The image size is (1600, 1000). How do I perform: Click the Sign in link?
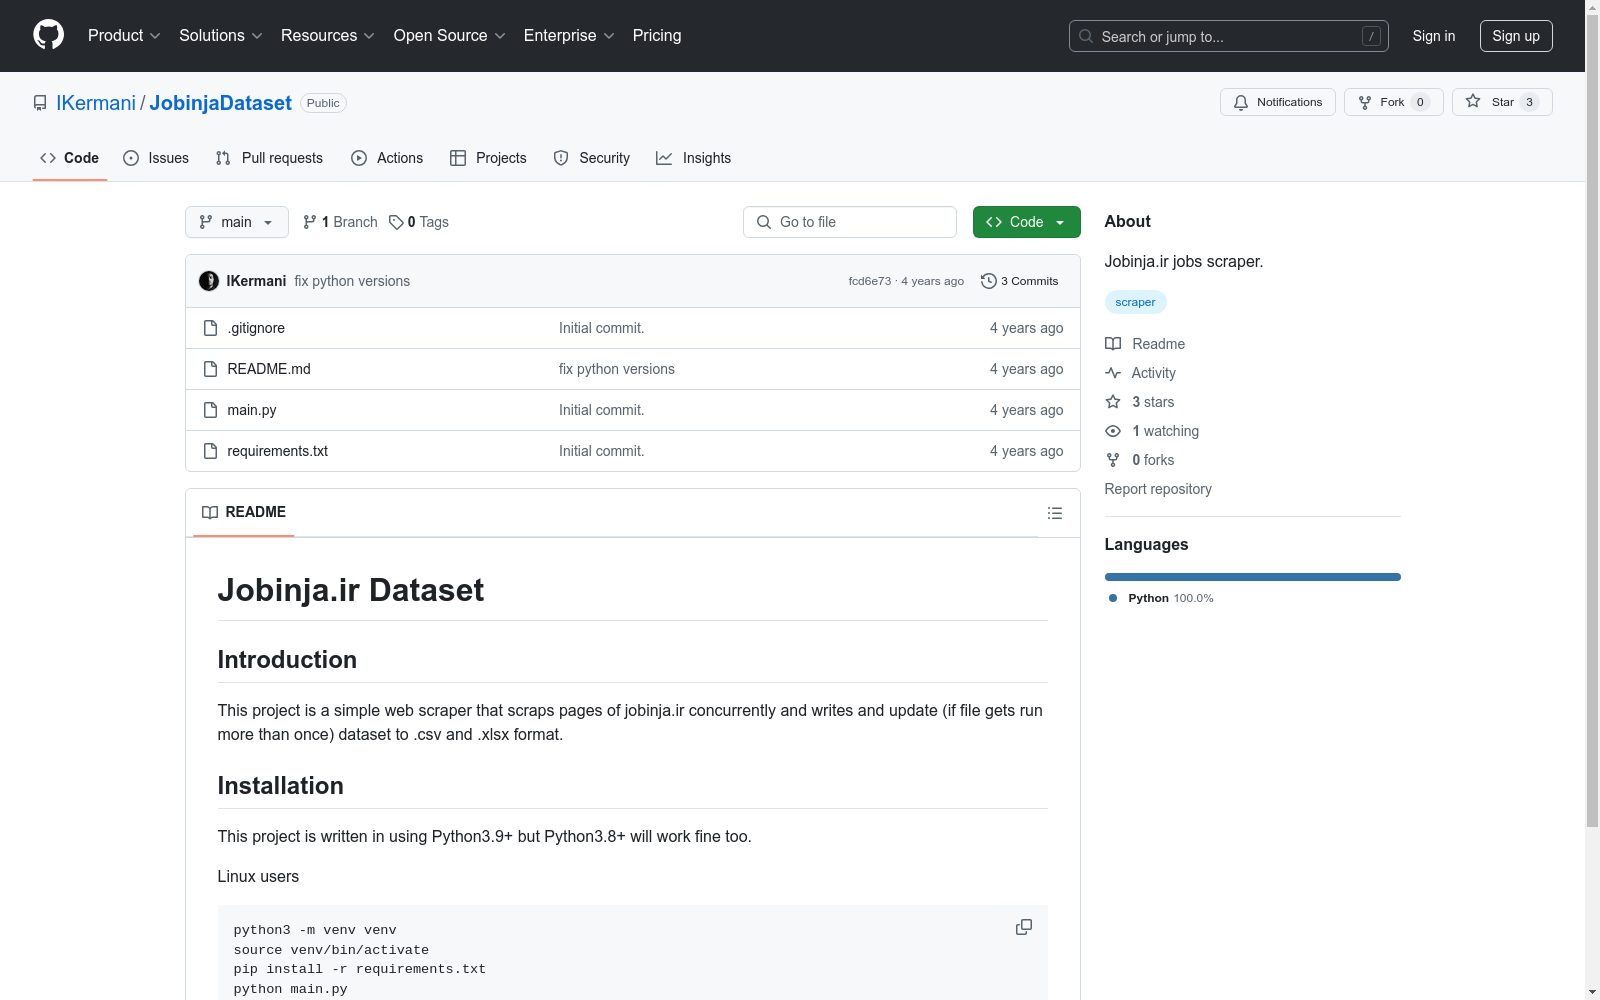click(1434, 36)
